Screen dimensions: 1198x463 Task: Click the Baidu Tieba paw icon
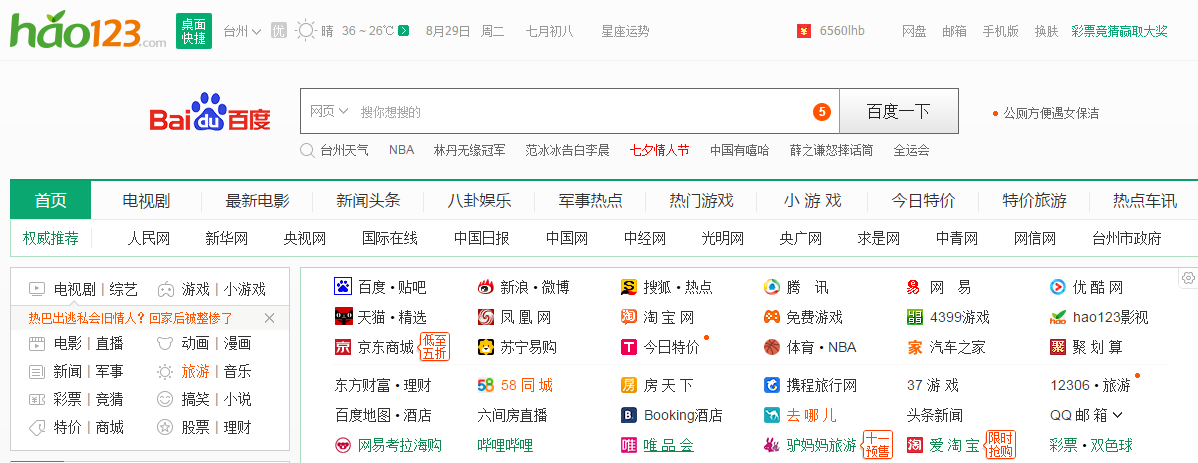tap(342, 287)
